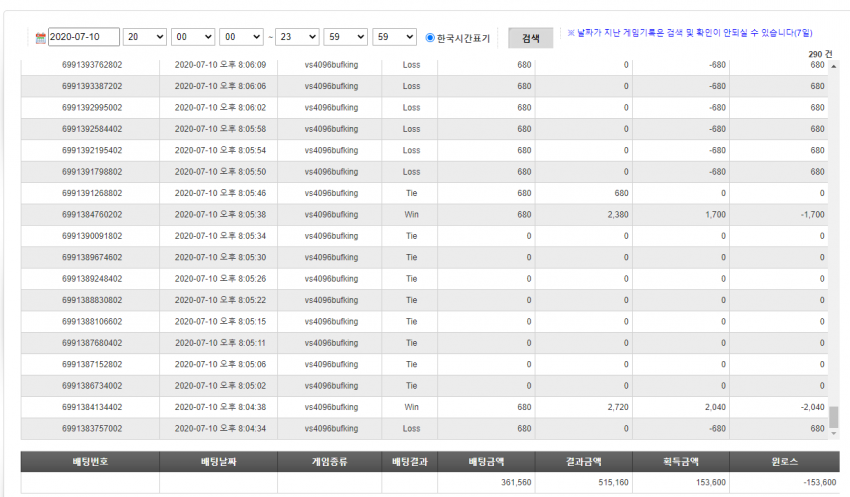Click the scrollbar down arrow
The width and height of the screenshot is (850, 497).
[834, 433]
